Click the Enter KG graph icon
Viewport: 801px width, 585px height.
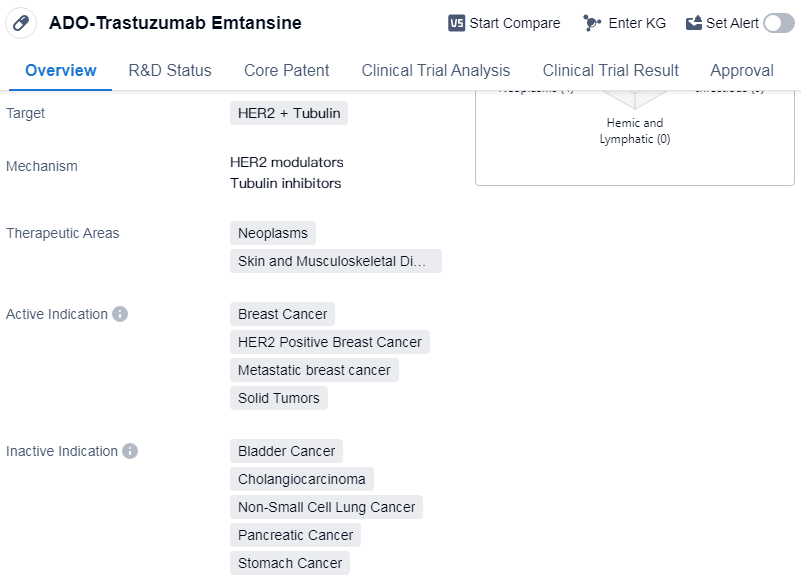592,23
